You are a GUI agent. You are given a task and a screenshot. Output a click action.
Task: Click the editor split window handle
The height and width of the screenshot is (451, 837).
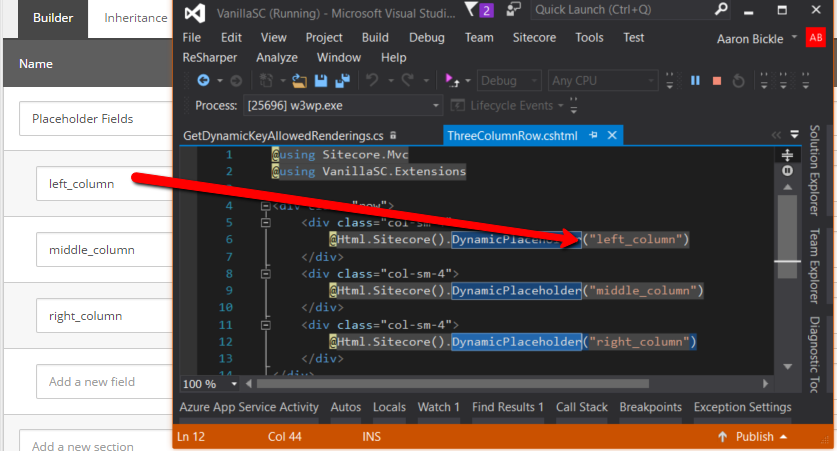(x=787, y=155)
